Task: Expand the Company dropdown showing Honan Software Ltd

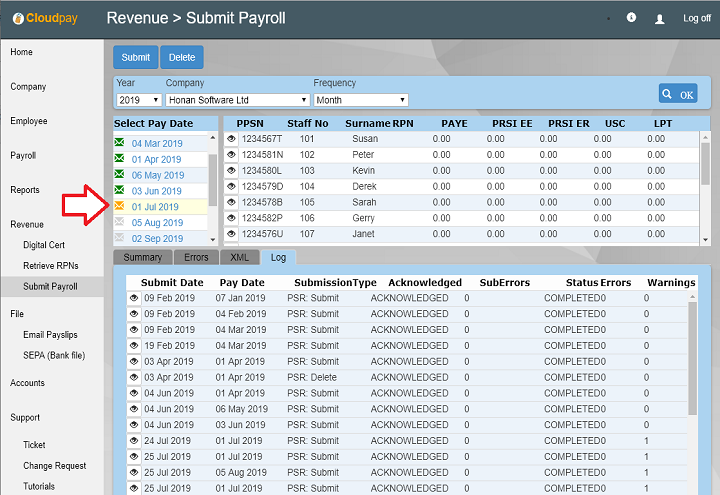Action: tap(237, 100)
